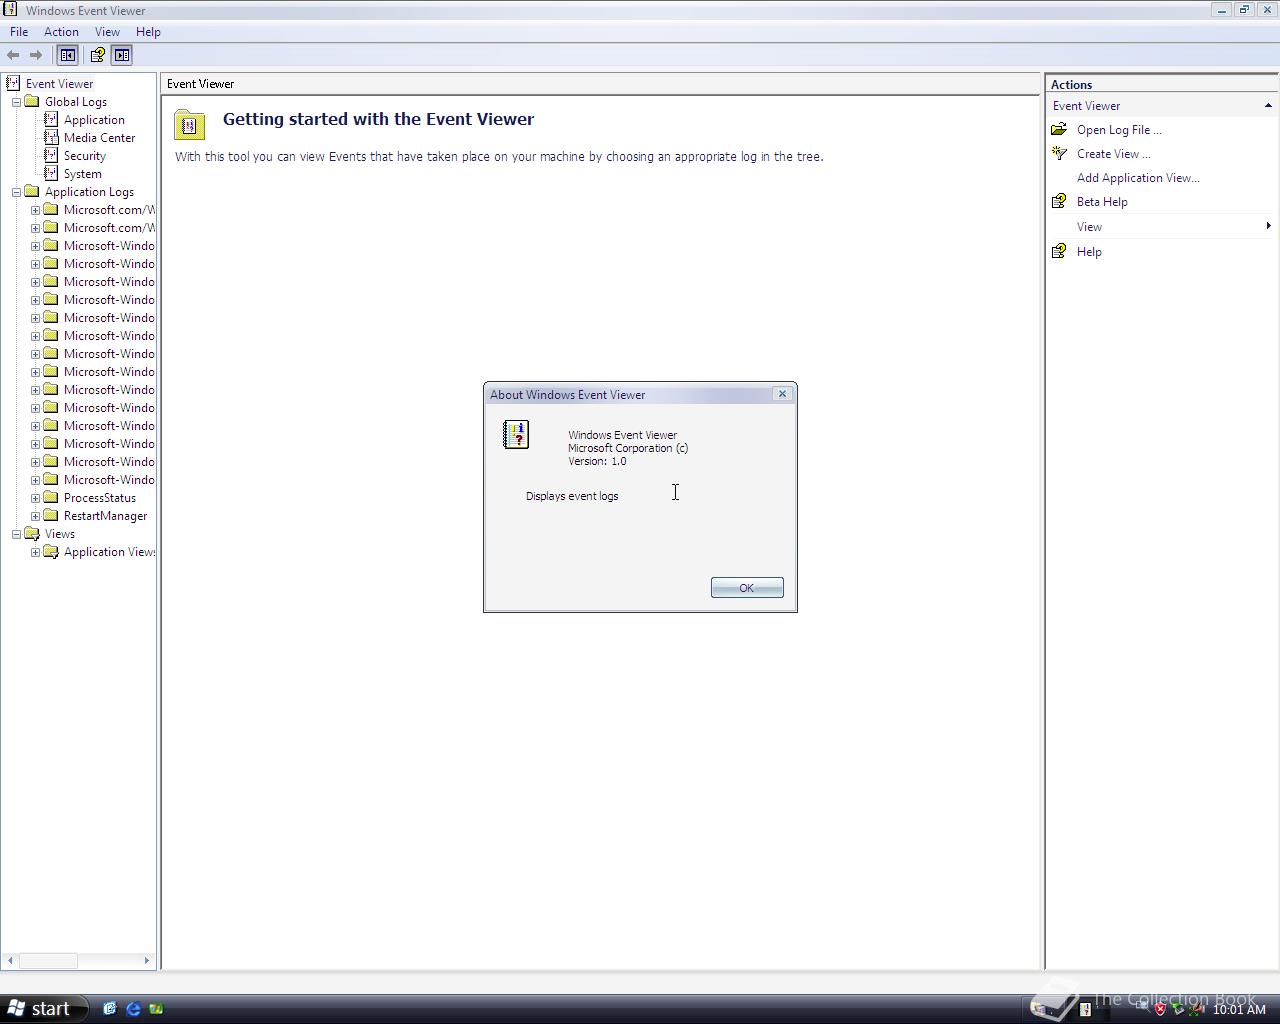This screenshot has width=1280, height=1024.
Task: Click the Help icon in Actions pane
Action: [1059, 252]
